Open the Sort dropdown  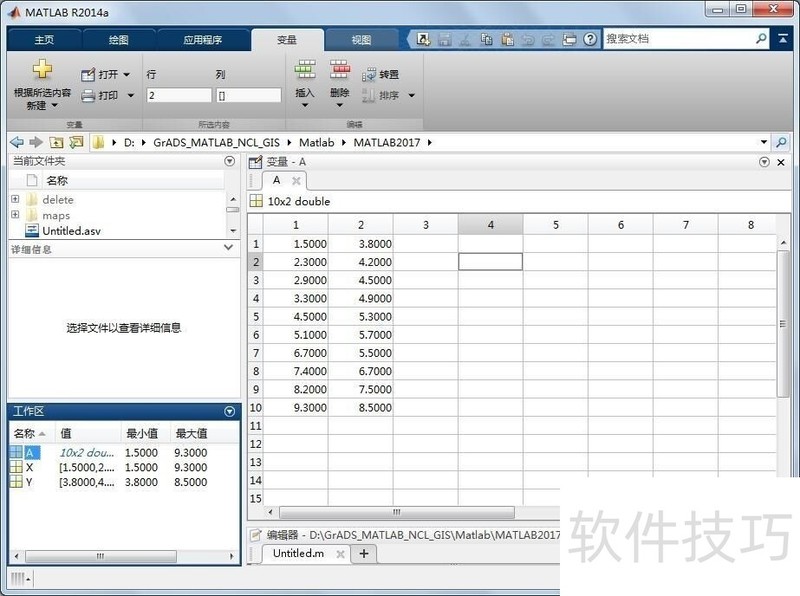coord(388,95)
